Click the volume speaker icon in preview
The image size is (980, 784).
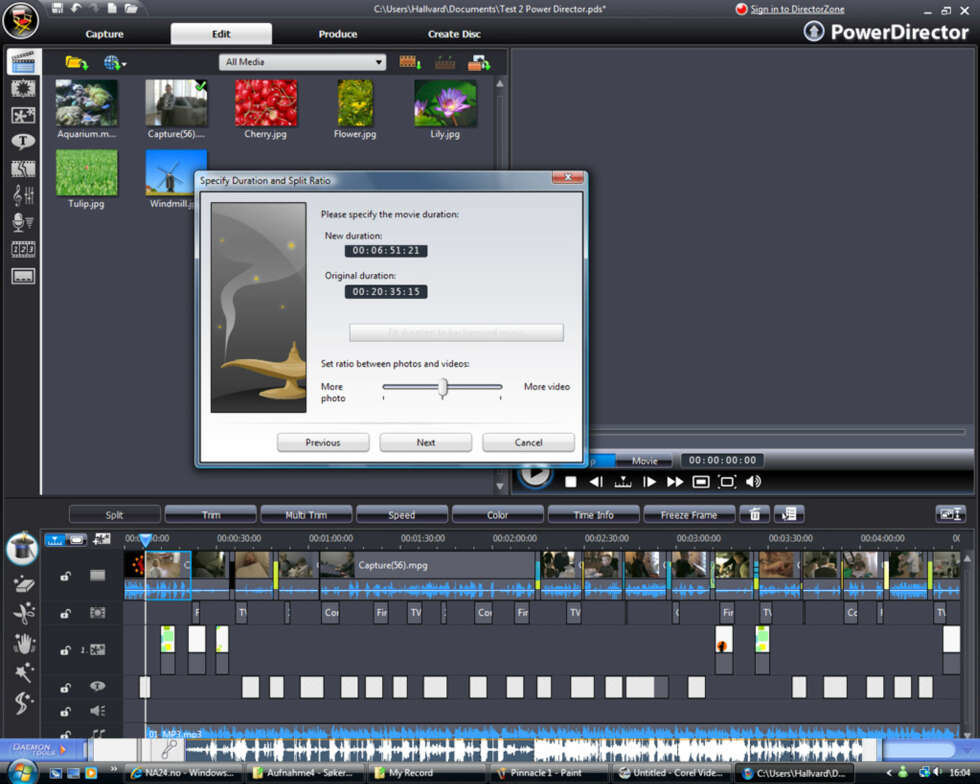(753, 481)
